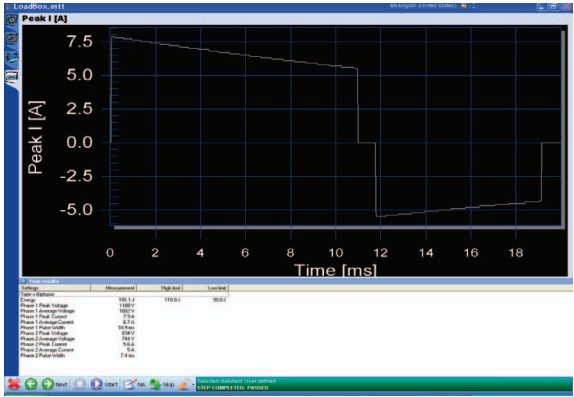This screenshot has height=397, width=574.
Task: Open the third sidebar folder icon
Action: tap(12, 57)
